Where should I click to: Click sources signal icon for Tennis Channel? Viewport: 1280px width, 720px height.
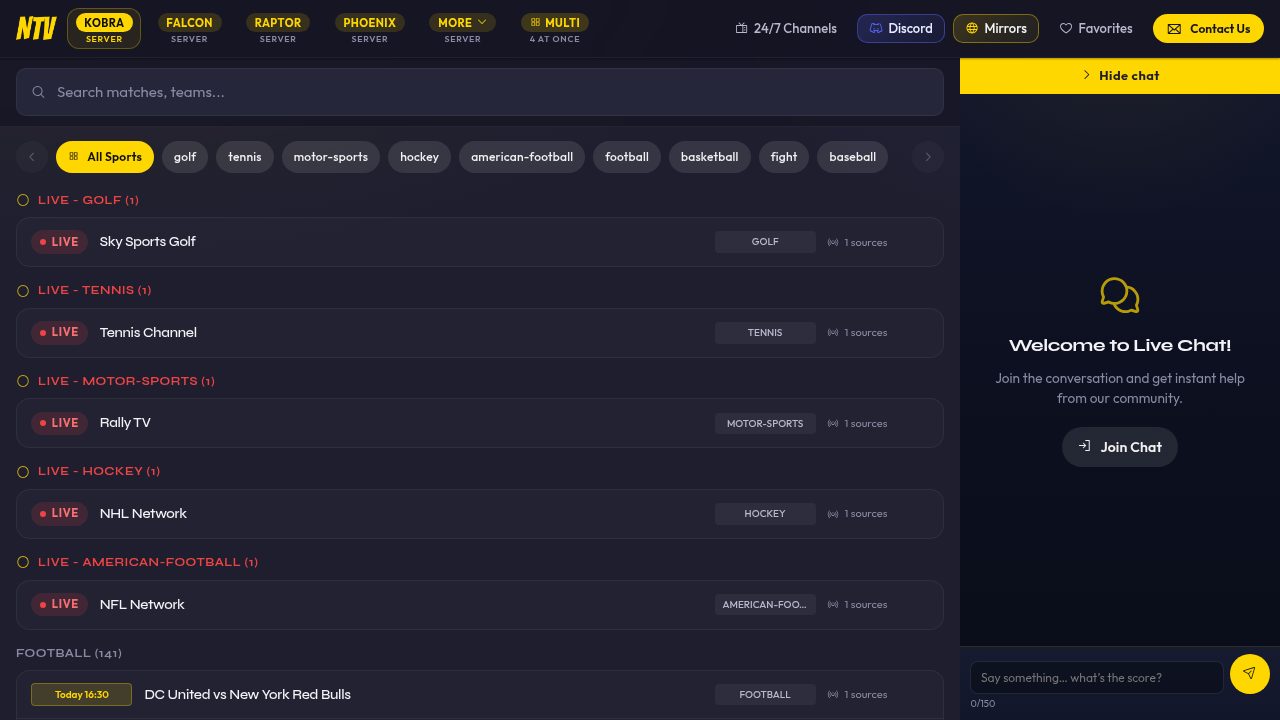click(x=833, y=333)
